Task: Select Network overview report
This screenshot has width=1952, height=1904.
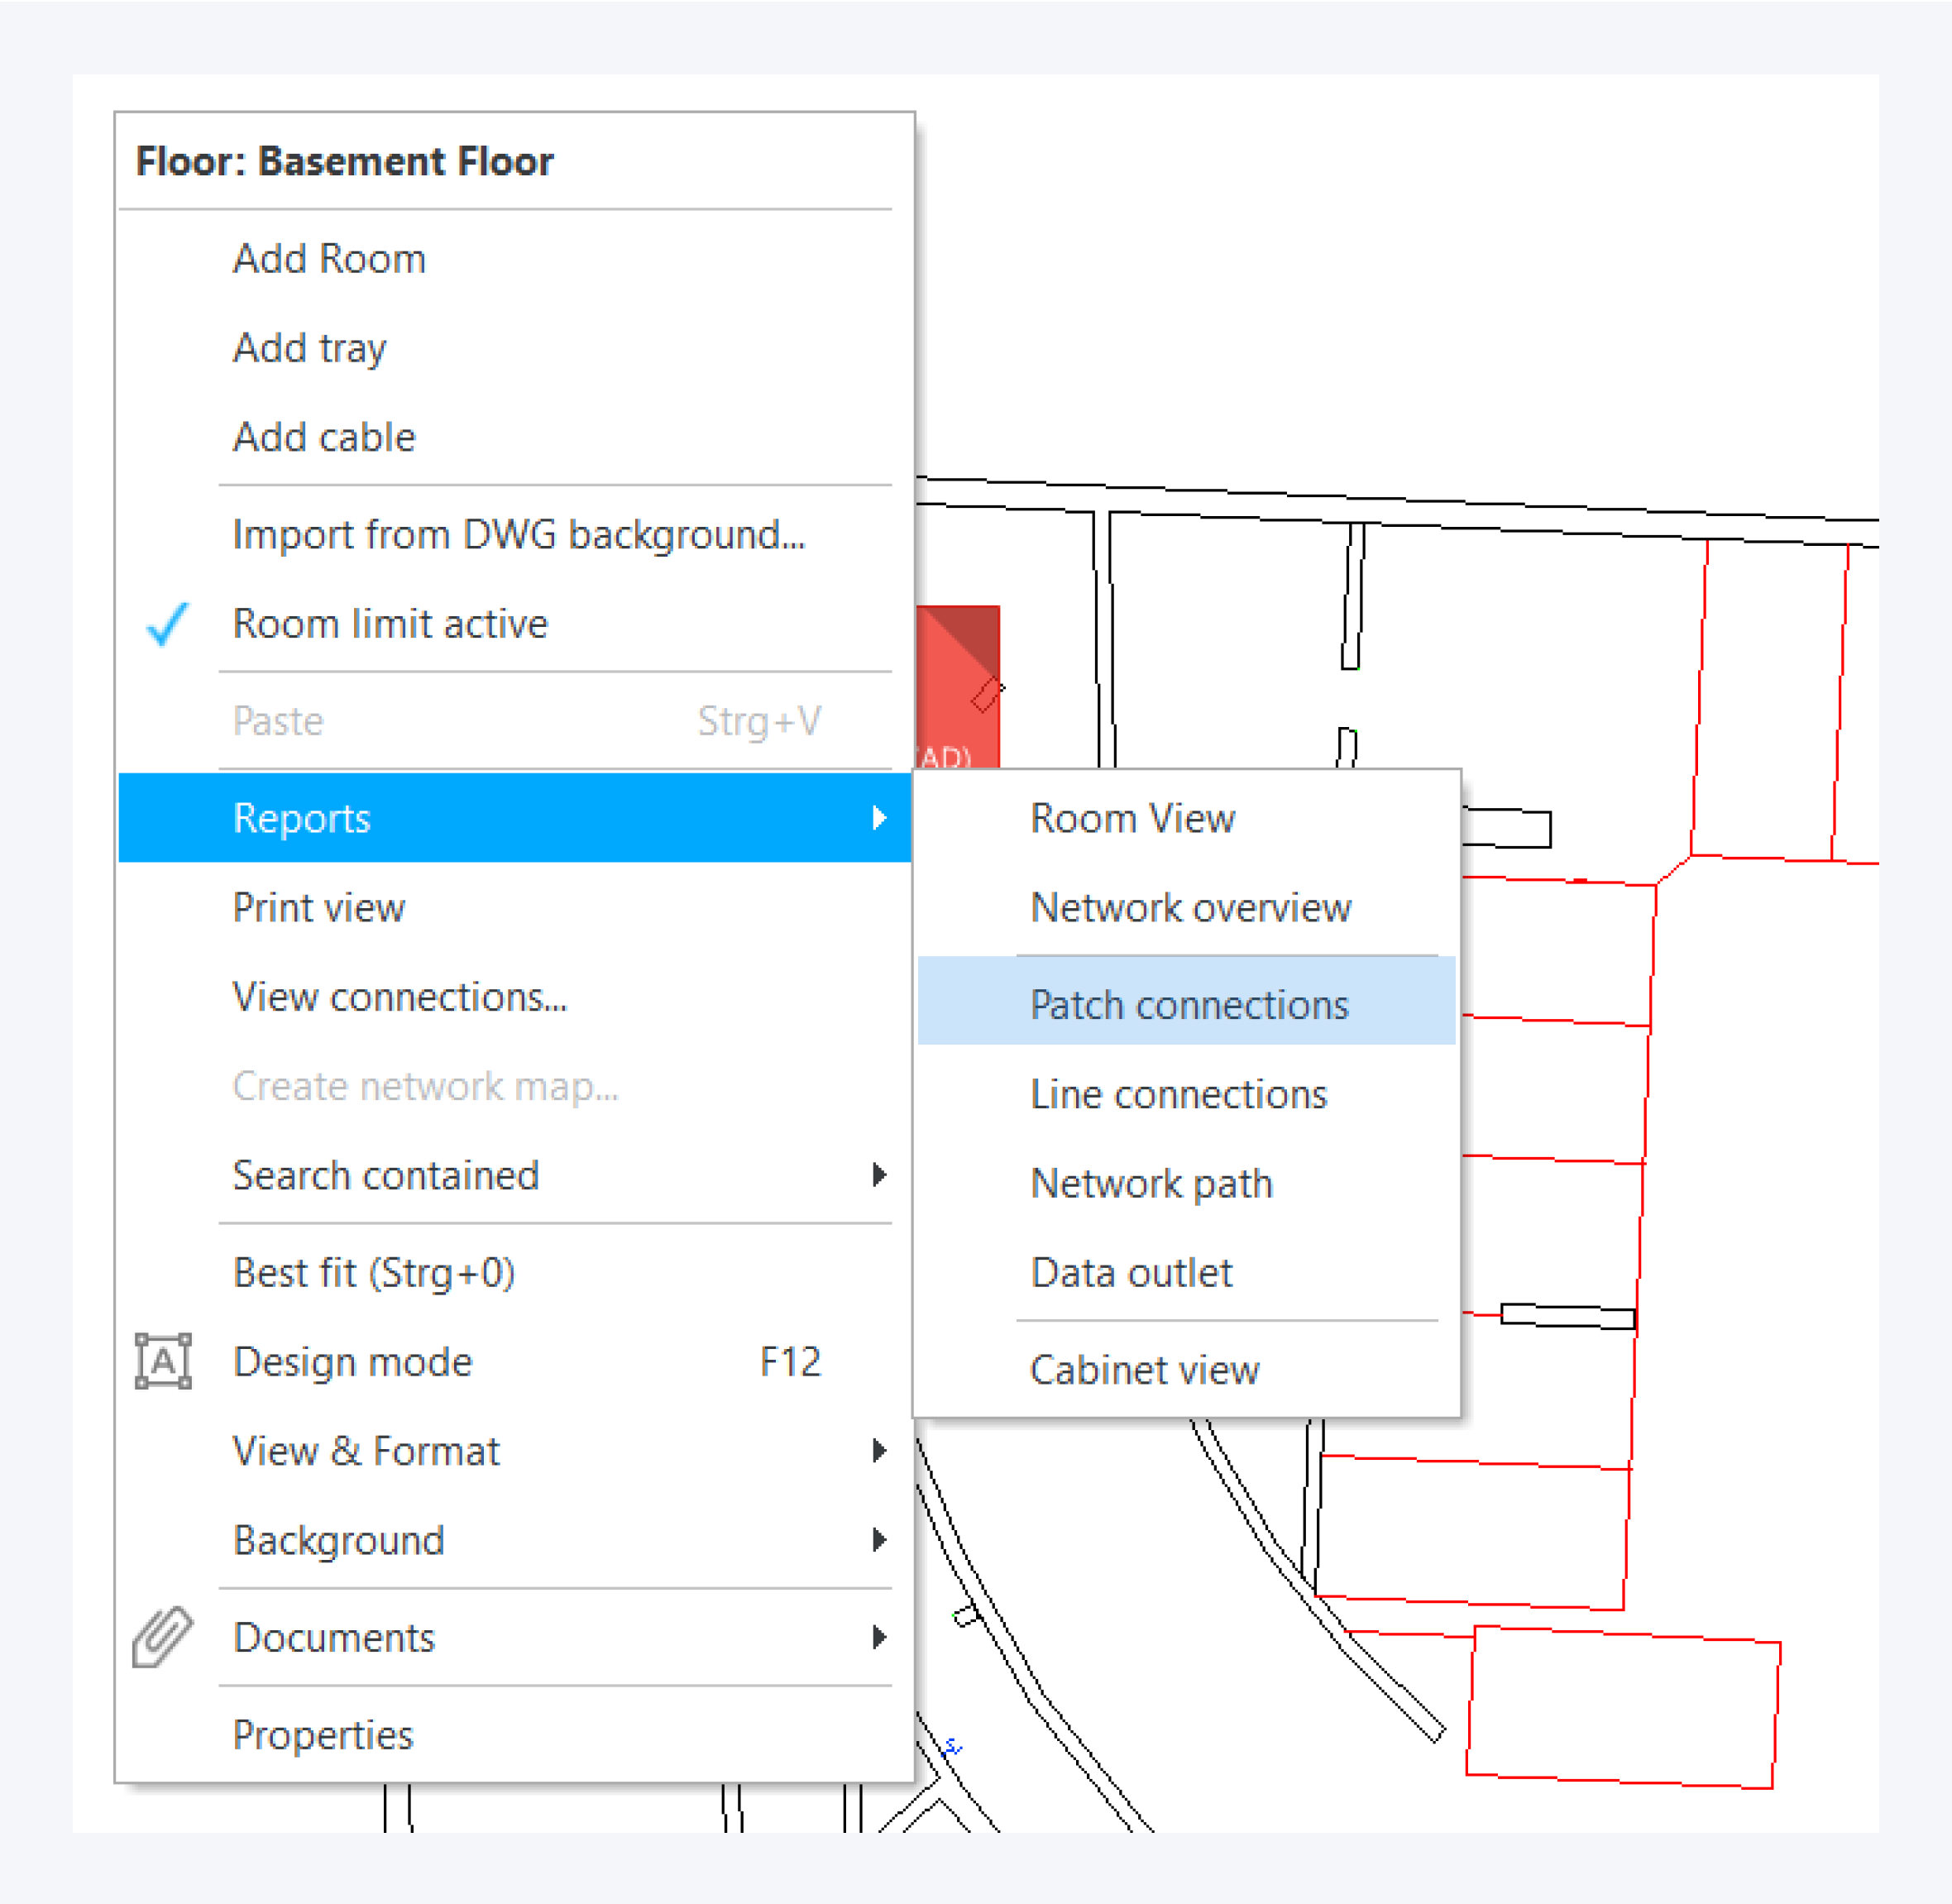Action: click(x=1190, y=907)
